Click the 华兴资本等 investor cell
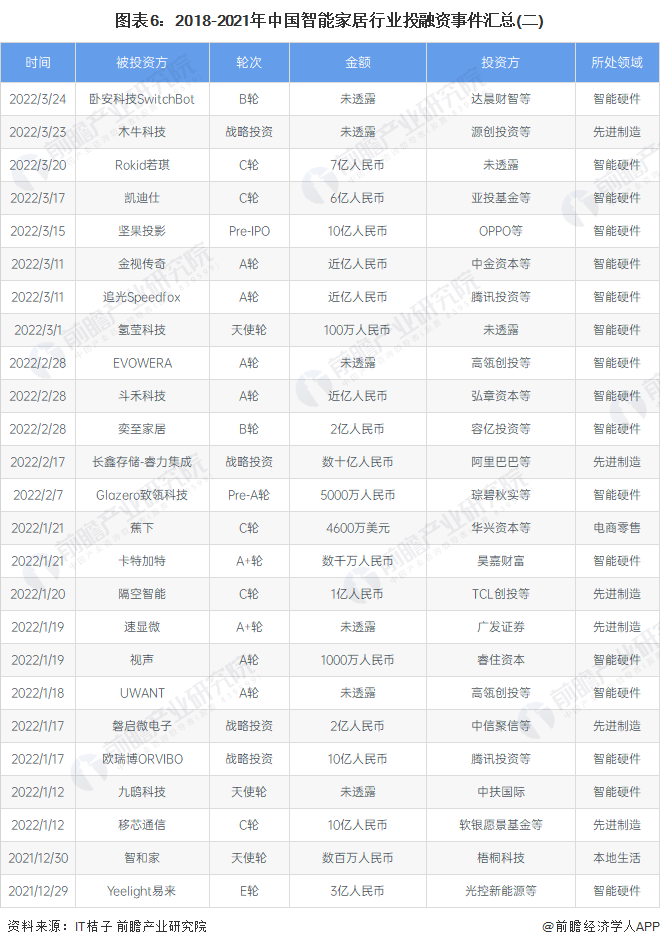The image size is (660, 947). tap(501, 528)
